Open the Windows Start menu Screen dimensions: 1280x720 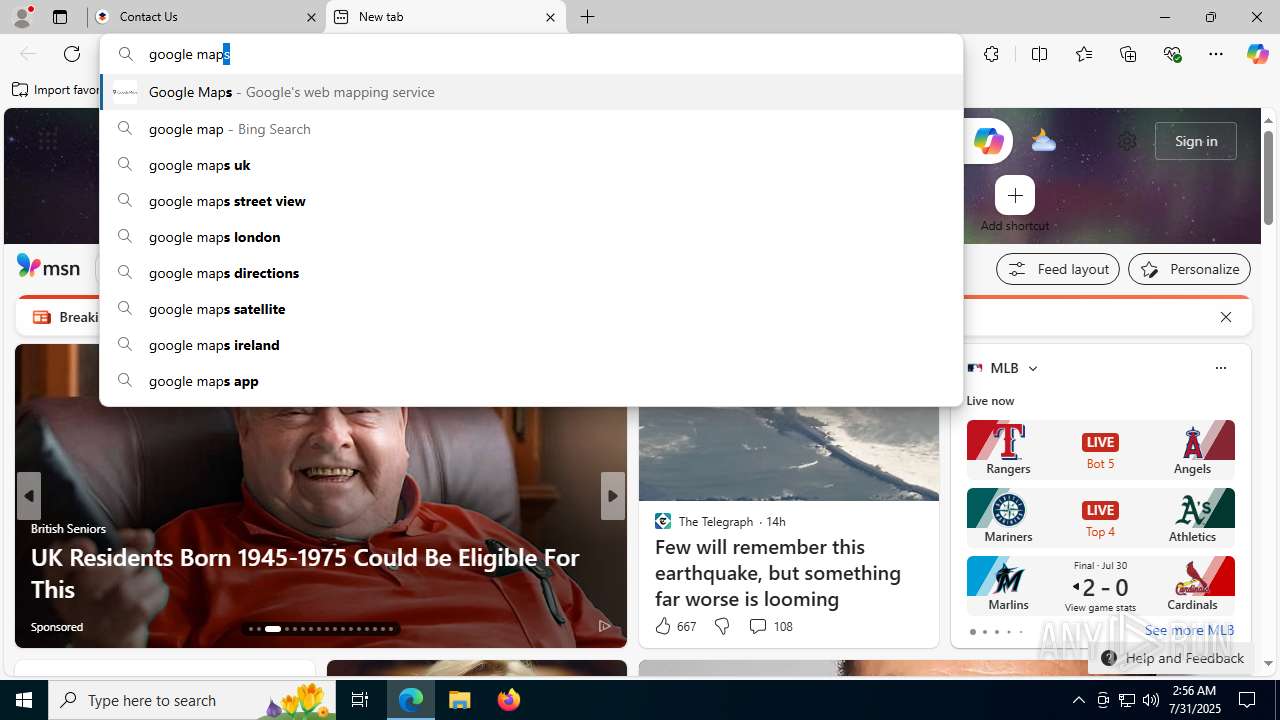24,700
